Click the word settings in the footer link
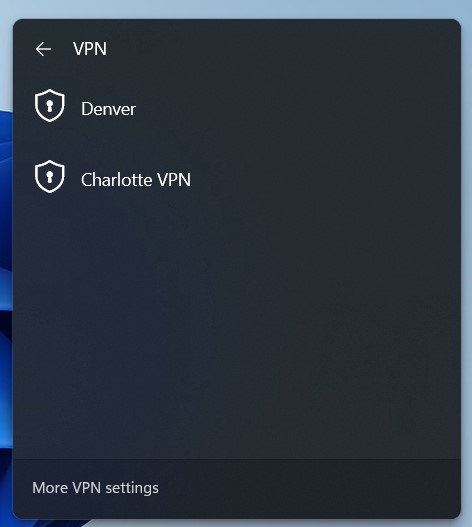Viewport: 472px width, 527px height. click(132, 488)
